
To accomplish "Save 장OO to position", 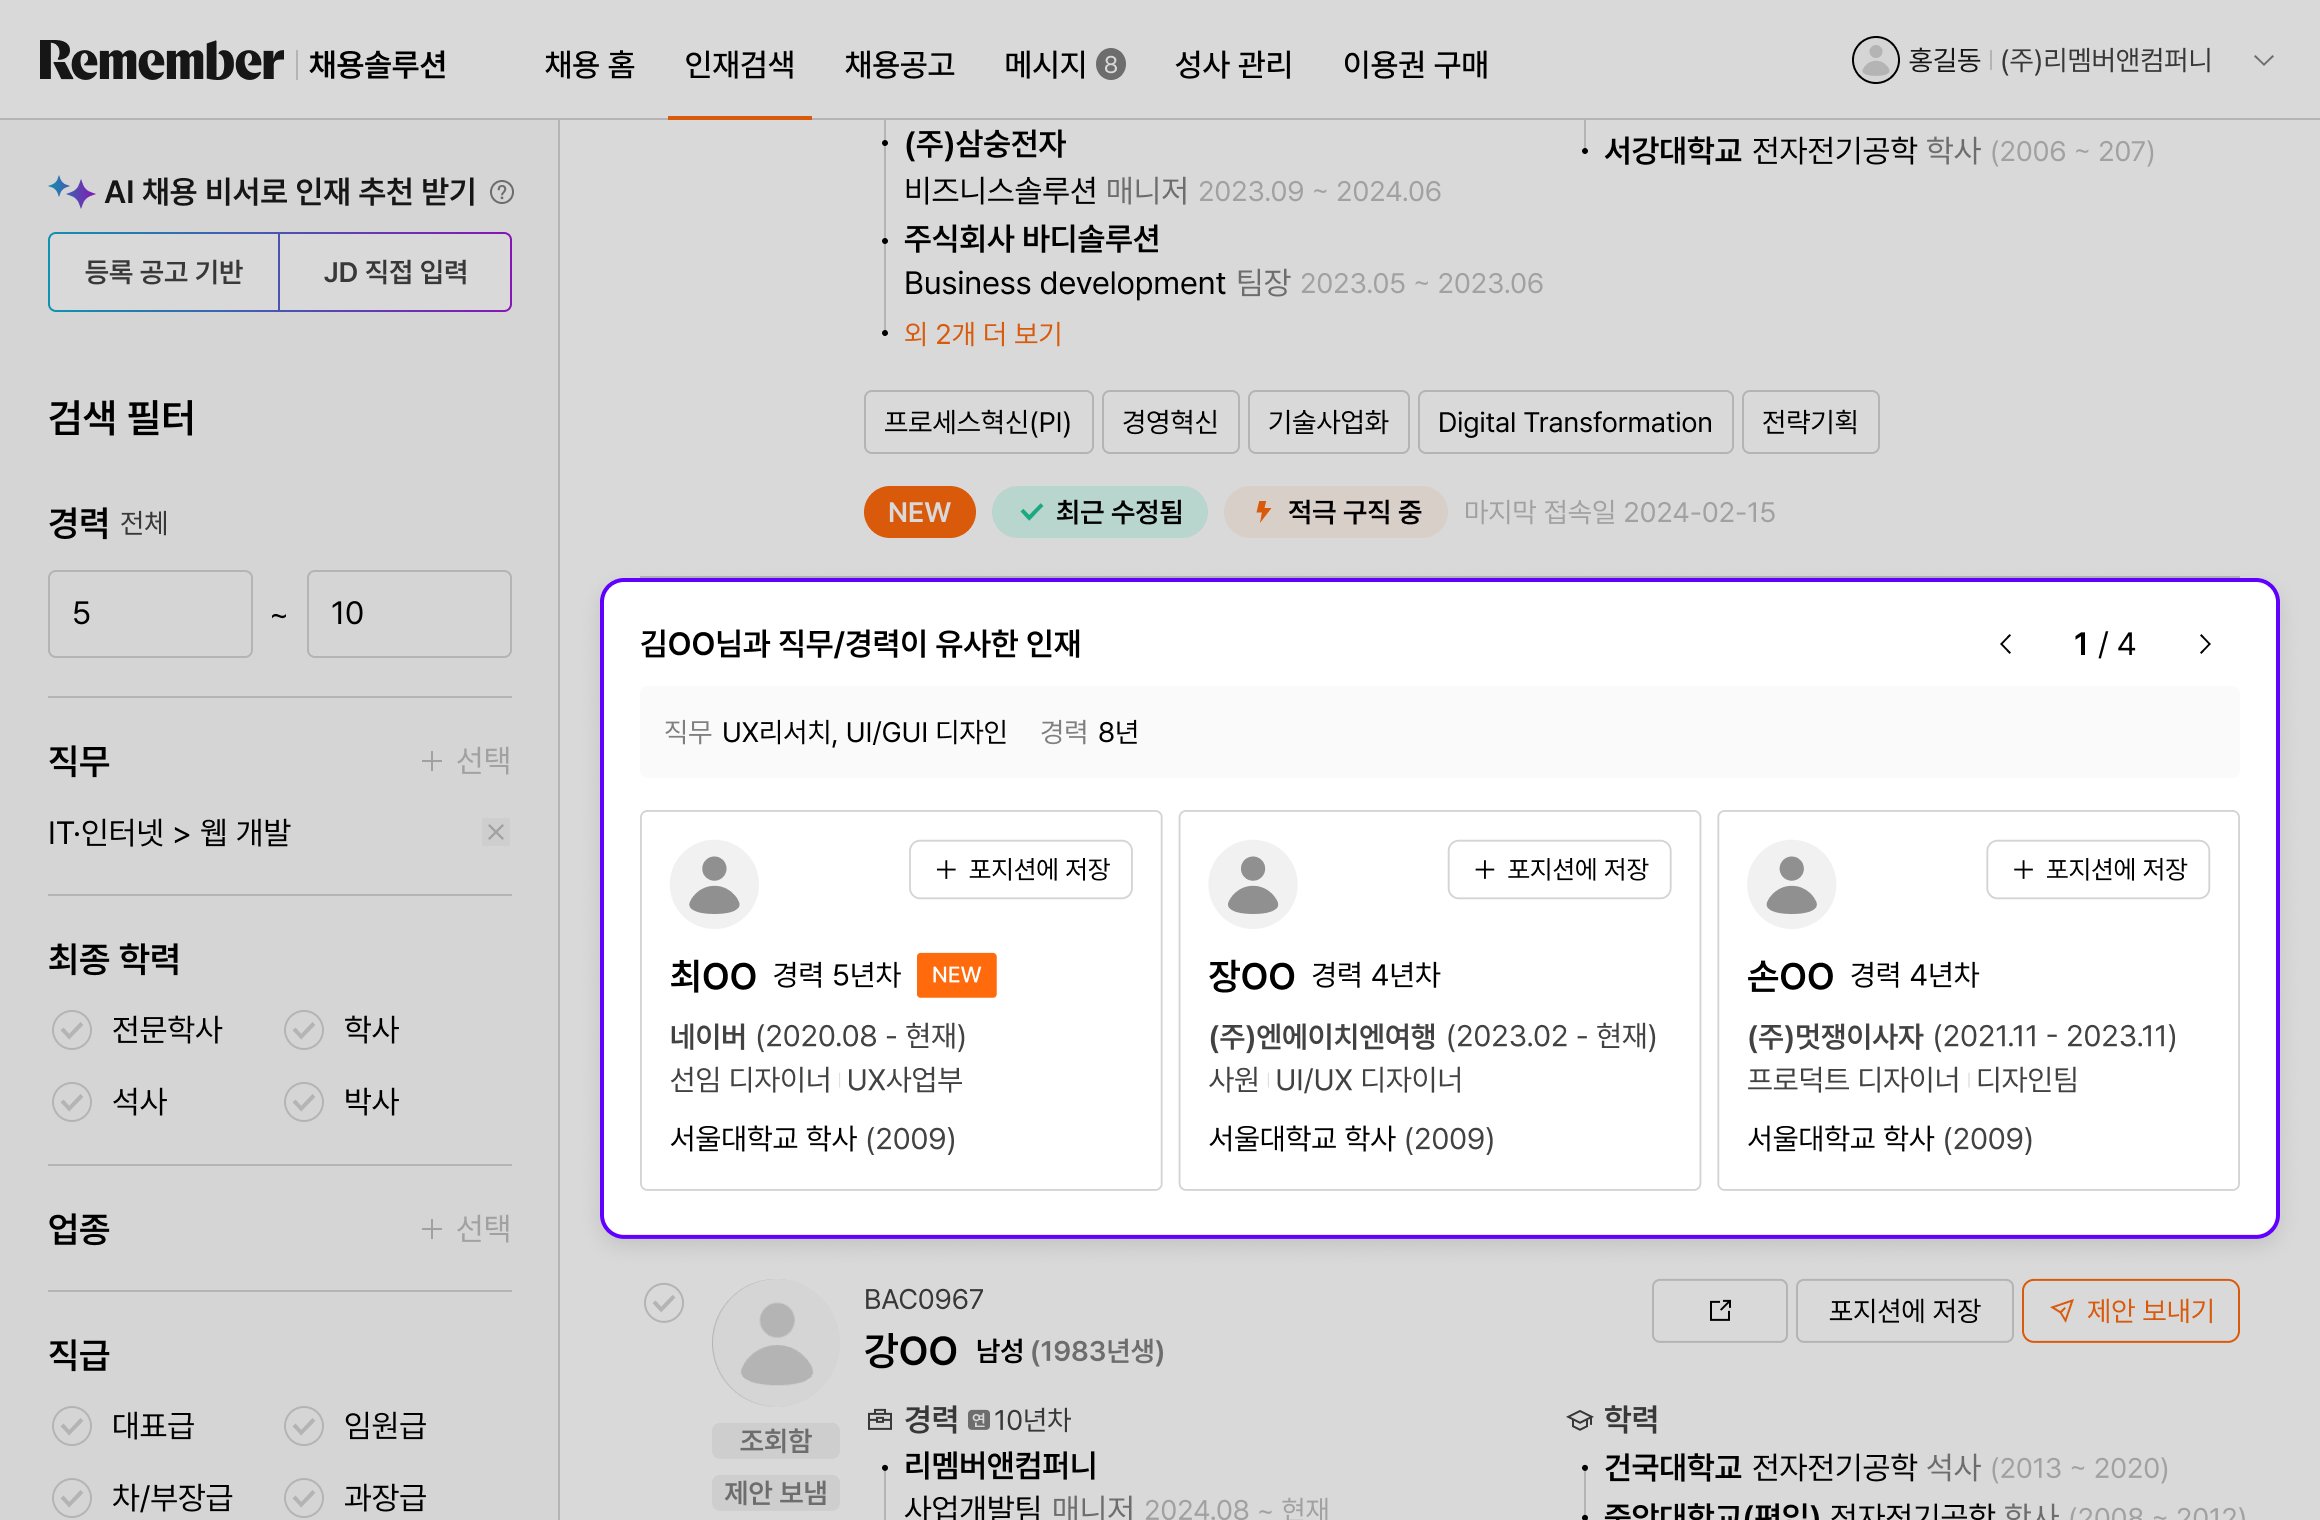I will click(x=1559, y=869).
